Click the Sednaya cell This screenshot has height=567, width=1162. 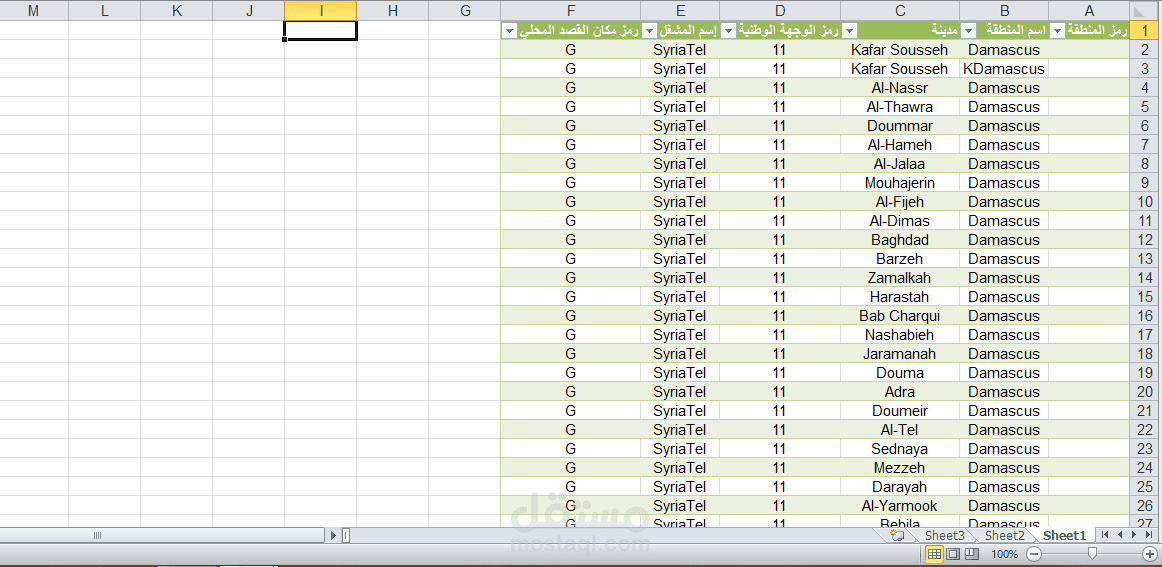point(900,449)
